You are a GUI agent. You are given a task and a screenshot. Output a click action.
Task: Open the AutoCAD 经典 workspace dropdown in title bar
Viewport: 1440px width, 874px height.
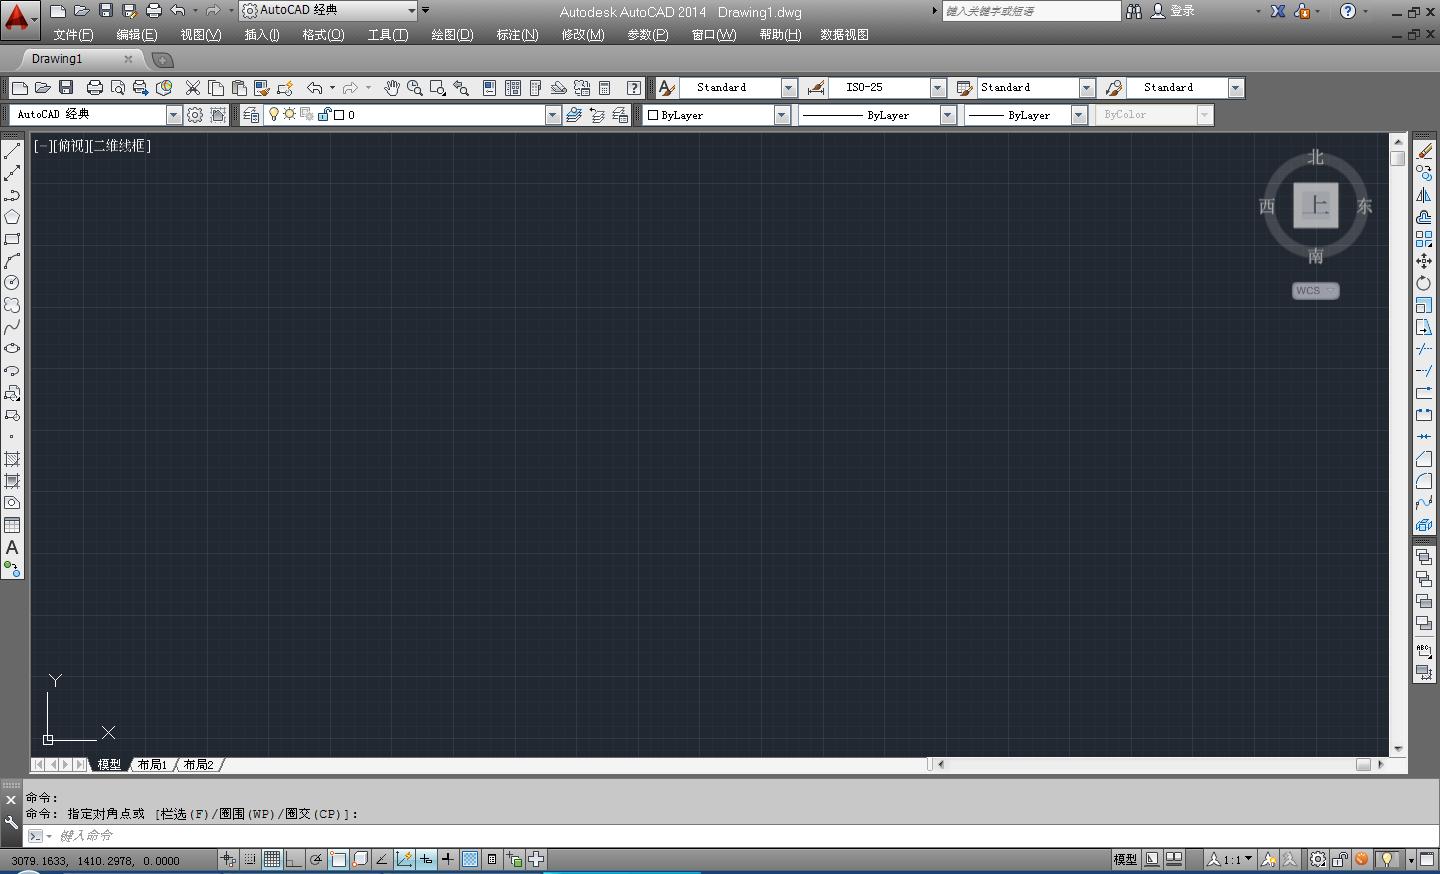tap(411, 10)
